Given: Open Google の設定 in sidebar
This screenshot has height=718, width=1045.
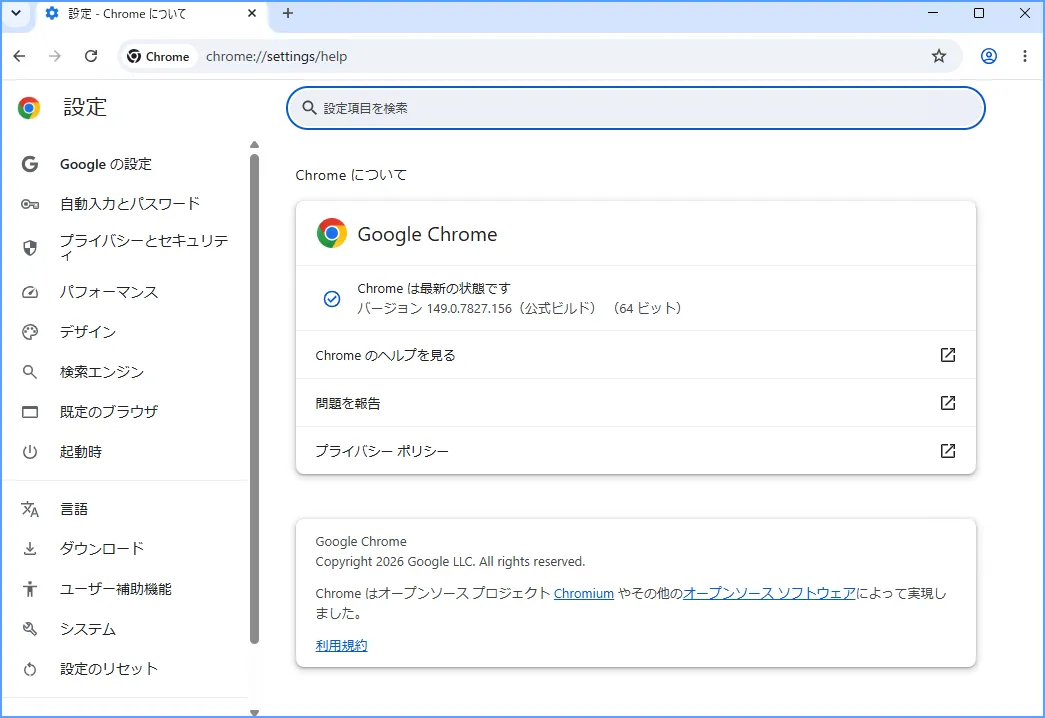Looking at the screenshot, I should coord(106,164).
